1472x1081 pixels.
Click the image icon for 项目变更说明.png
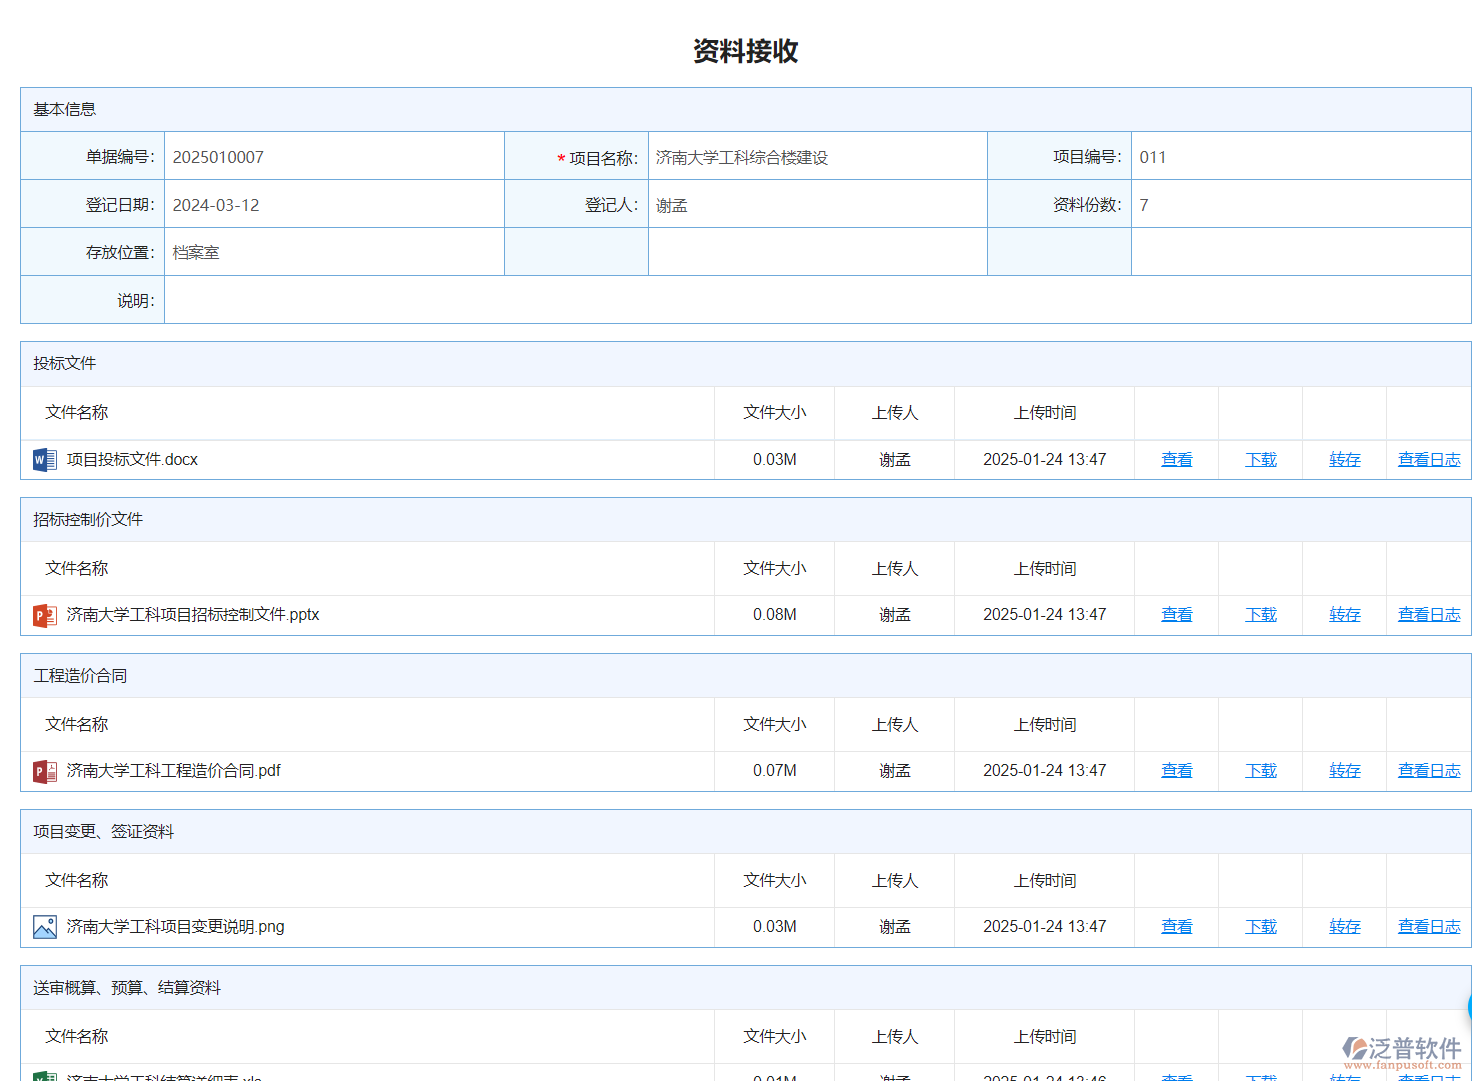(x=44, y=928)
